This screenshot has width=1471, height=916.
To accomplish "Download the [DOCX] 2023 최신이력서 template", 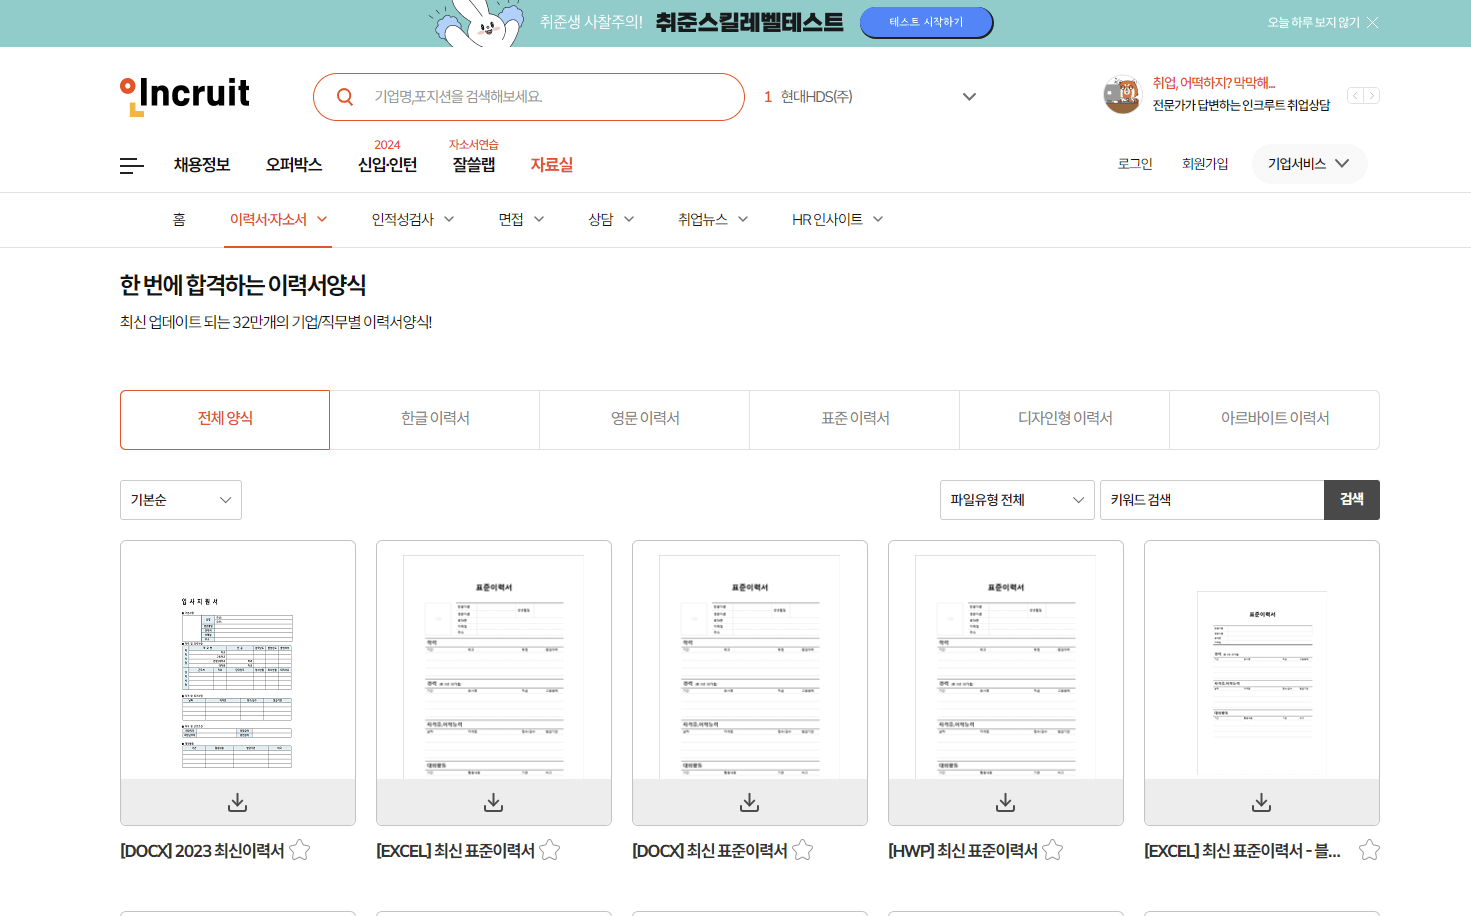I will point(237,801).
